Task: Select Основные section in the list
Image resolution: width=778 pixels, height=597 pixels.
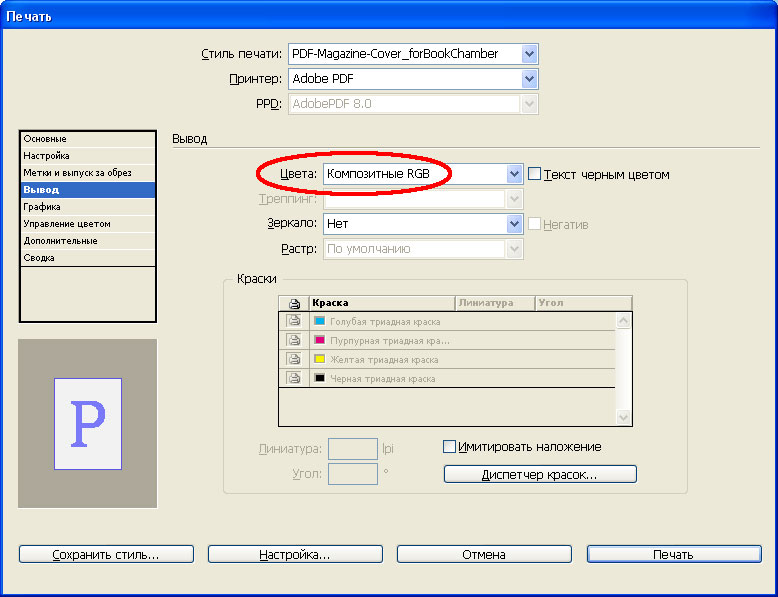Action: pos(88,139)
